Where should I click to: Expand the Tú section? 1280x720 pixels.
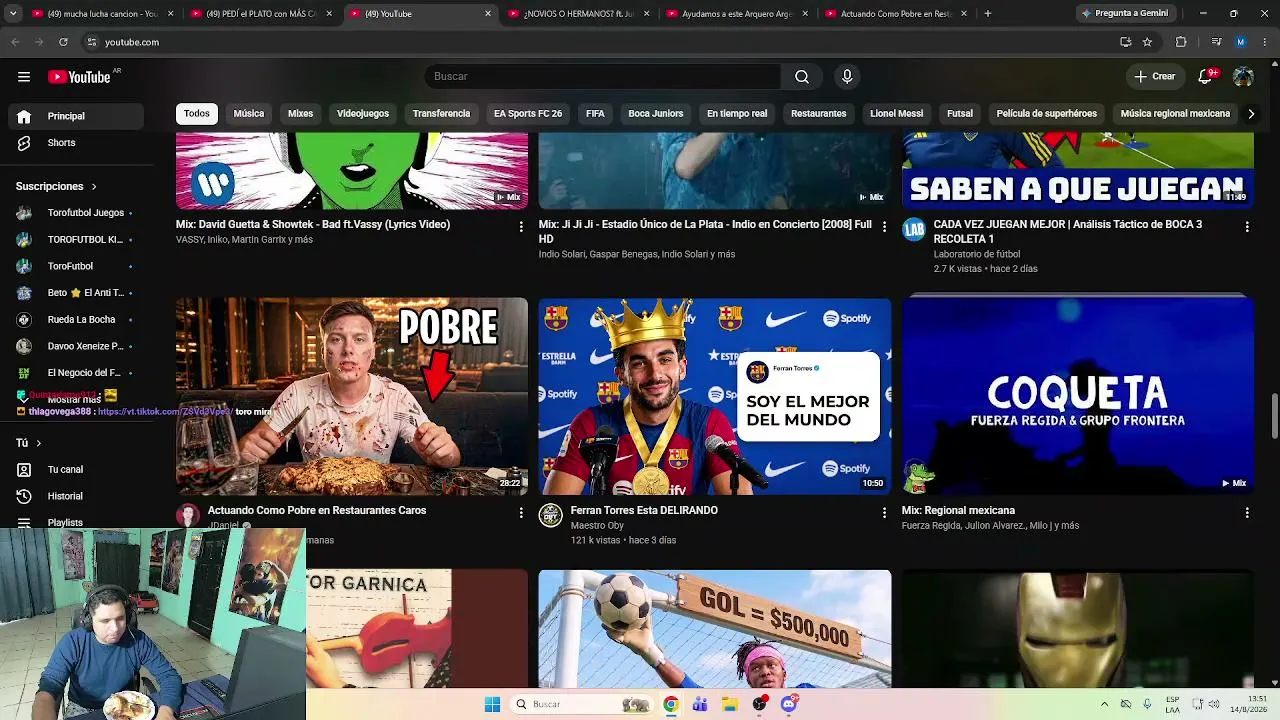pos(28,443)
